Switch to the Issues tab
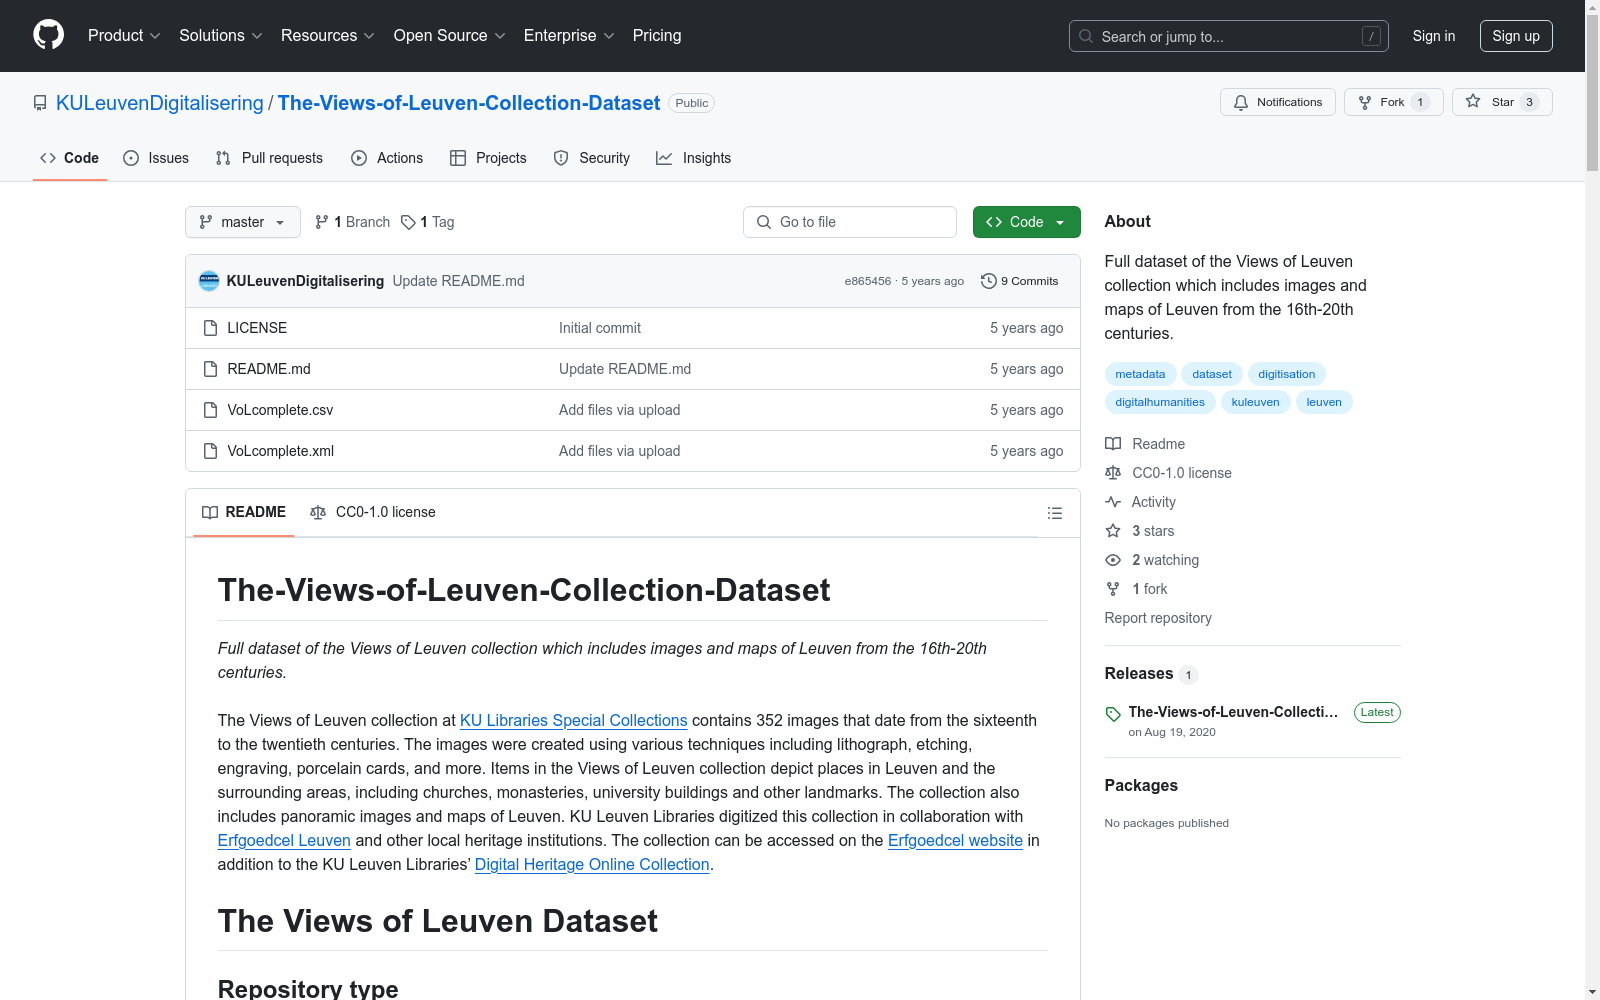Screen dimensions: 1600x1000 pos(156,158)
